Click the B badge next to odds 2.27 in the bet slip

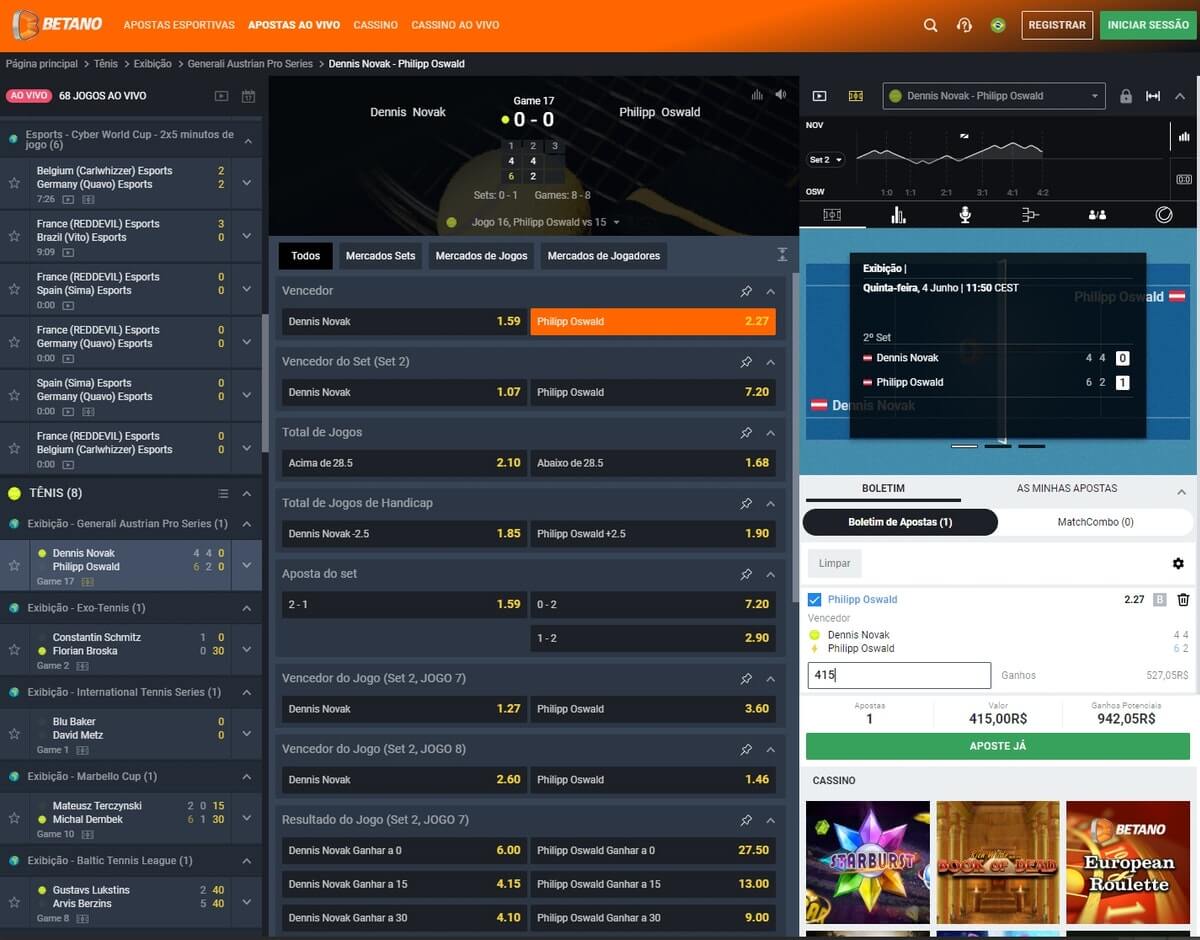pyautogui.click(x=1160, y=600)
